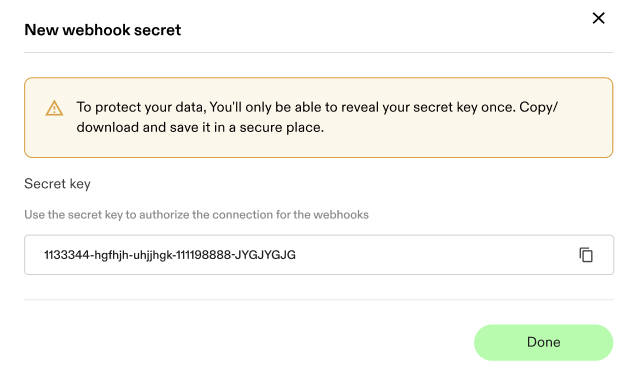The height and width of the screenshot is (372, 628).
Task: Close the New webhook secret dialog
Action: [598, 18]
